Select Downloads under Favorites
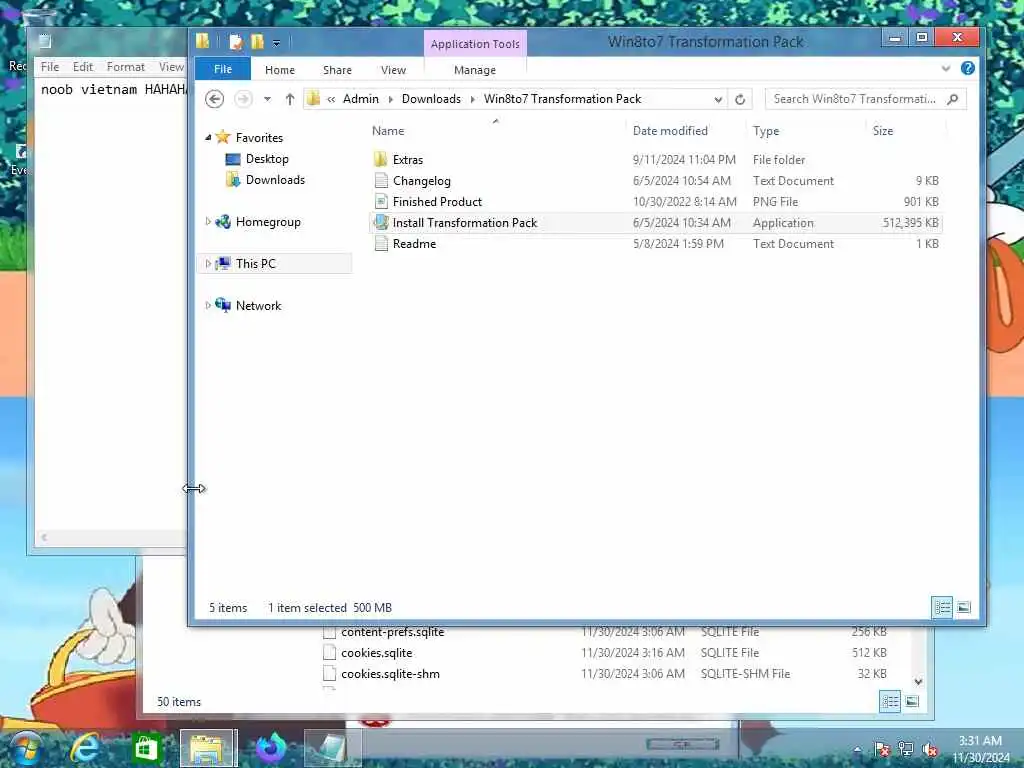Image resolution: width=1024 pixels, height=768 pixels. point(275,180)
